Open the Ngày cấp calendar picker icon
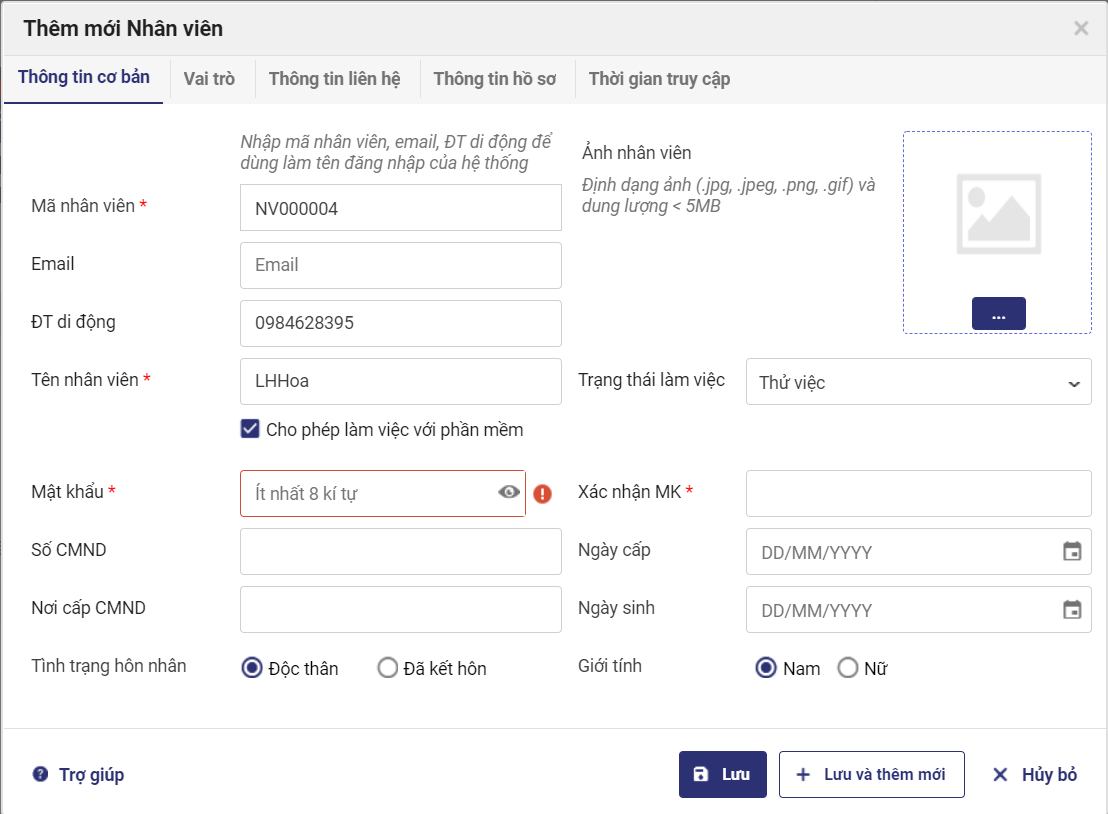Image resolution: width=1108 pixels, height=814 pixels. click(1071, 552)
